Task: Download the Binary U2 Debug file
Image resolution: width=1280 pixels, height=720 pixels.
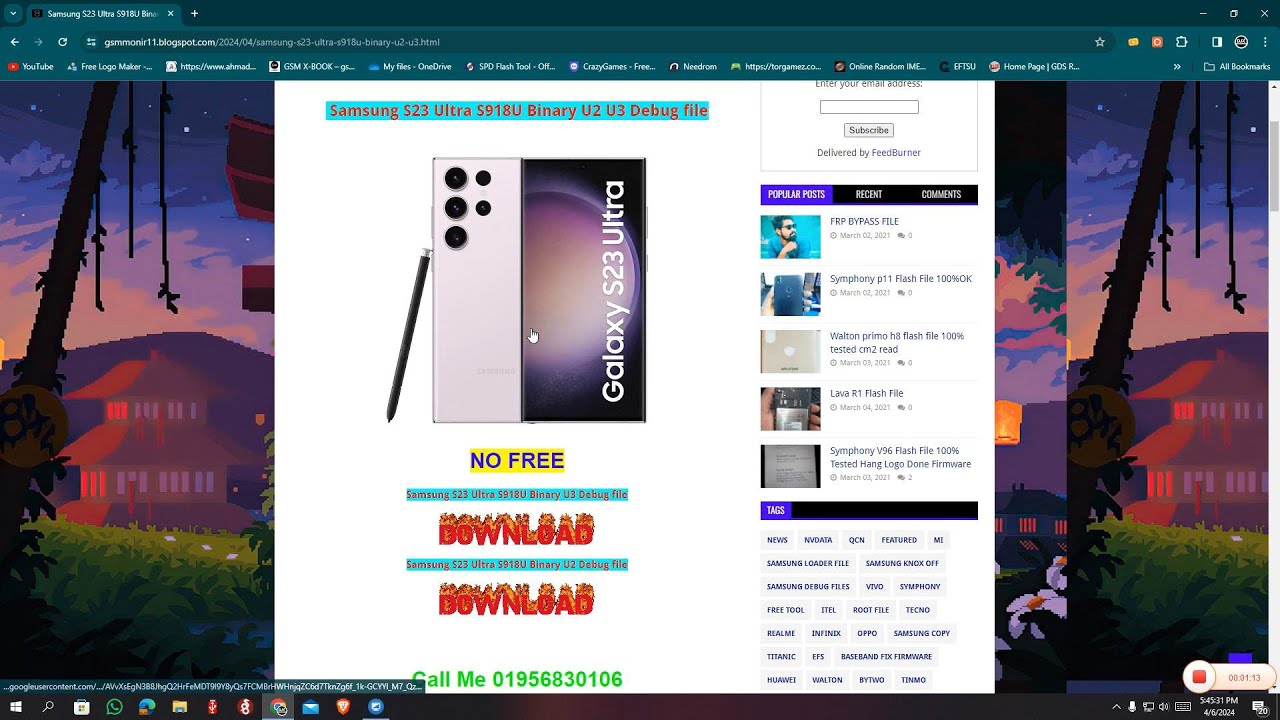Action: (517, 599)
